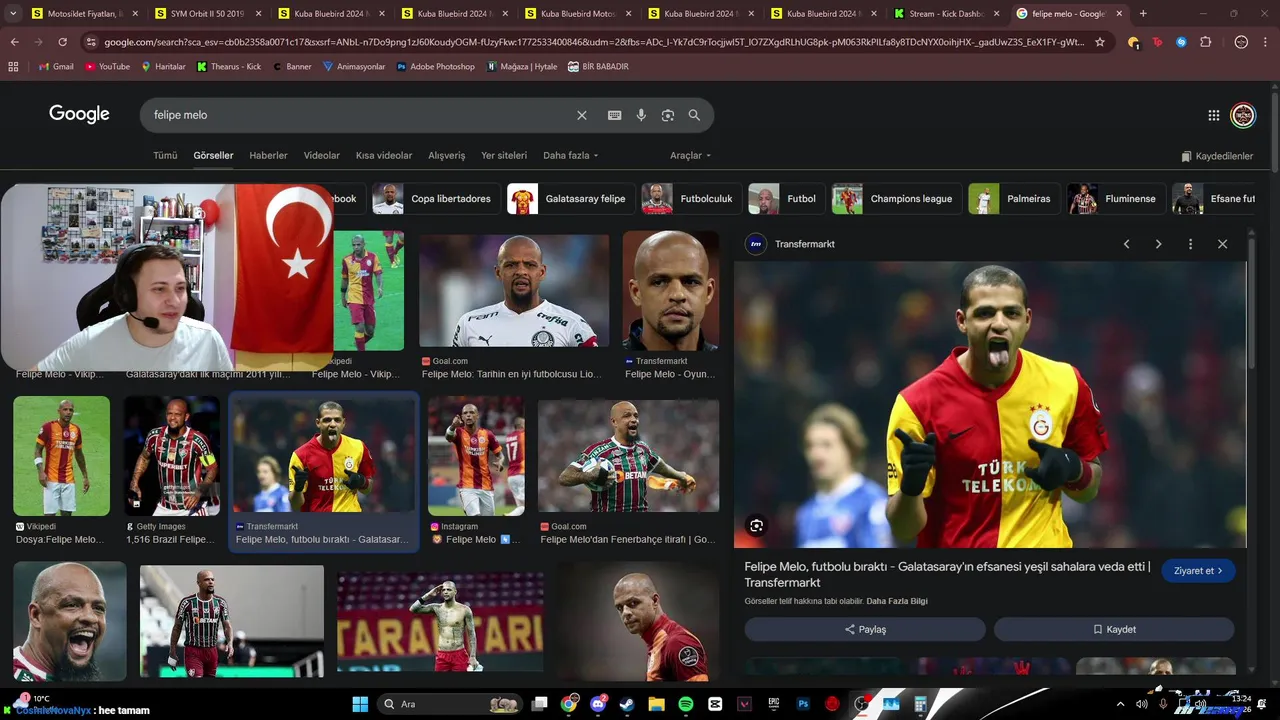Open Calculator from the taskbar

tap(920, 704)
